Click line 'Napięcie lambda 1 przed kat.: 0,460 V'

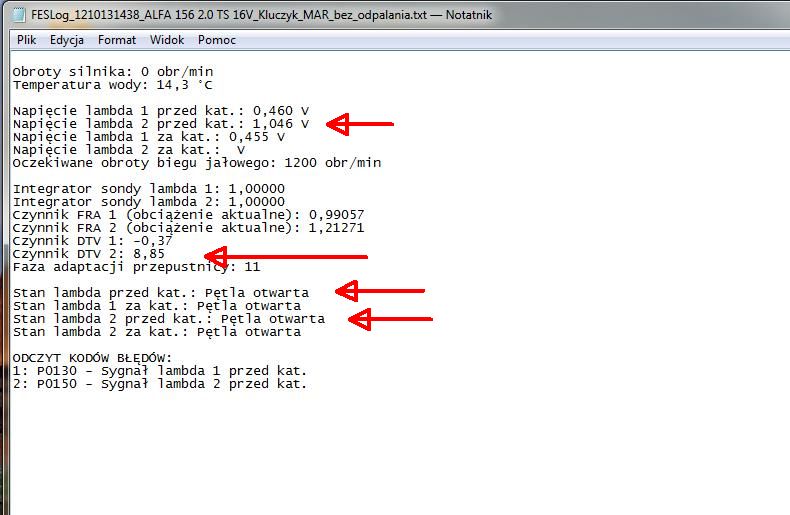pyautogui.click(x=161, y=111)
